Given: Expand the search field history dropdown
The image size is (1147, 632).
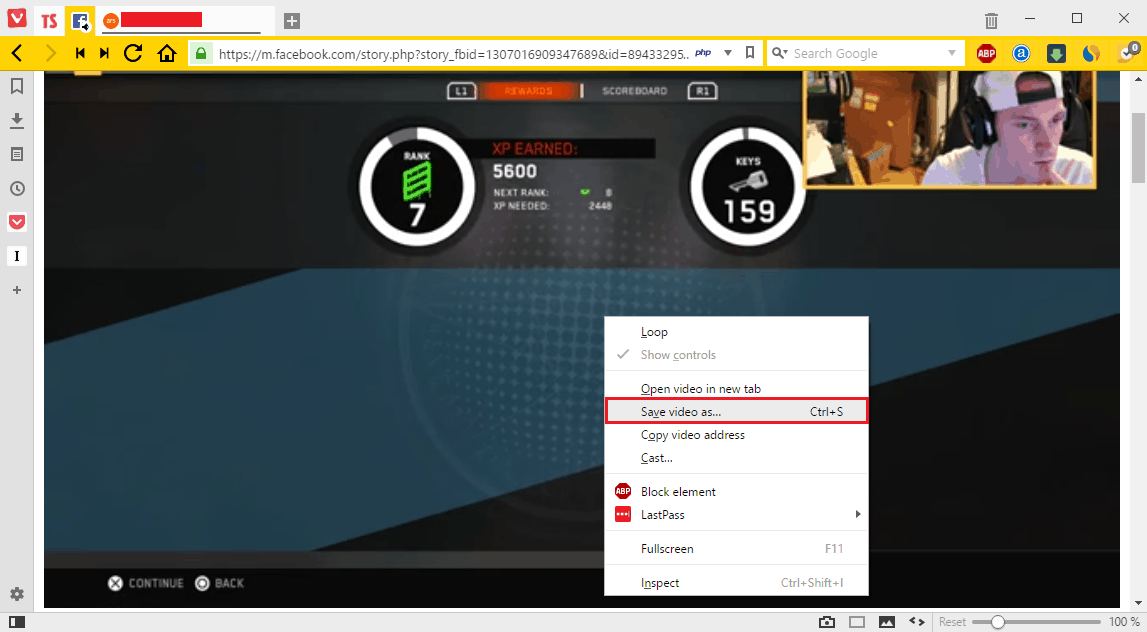Looking at the screenshot, I should [952, 53].
